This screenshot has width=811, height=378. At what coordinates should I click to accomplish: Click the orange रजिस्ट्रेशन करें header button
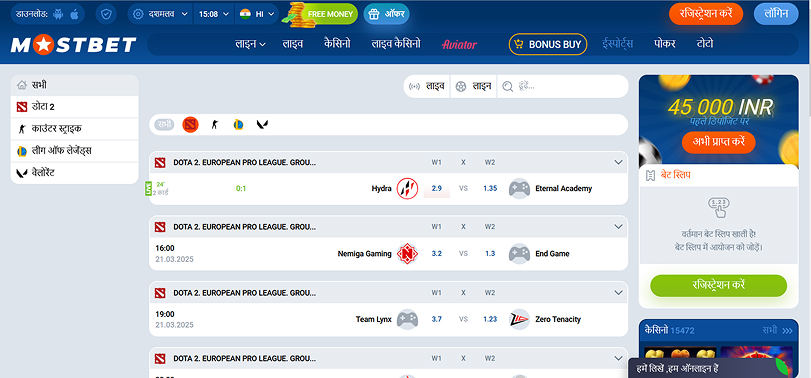coord(705,14)
